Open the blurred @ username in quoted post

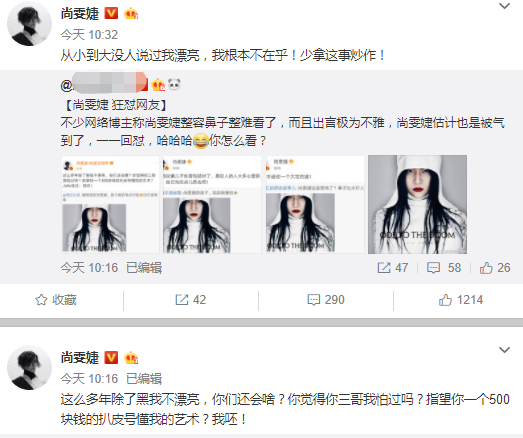pyautogui.click(x=104, y=85)
